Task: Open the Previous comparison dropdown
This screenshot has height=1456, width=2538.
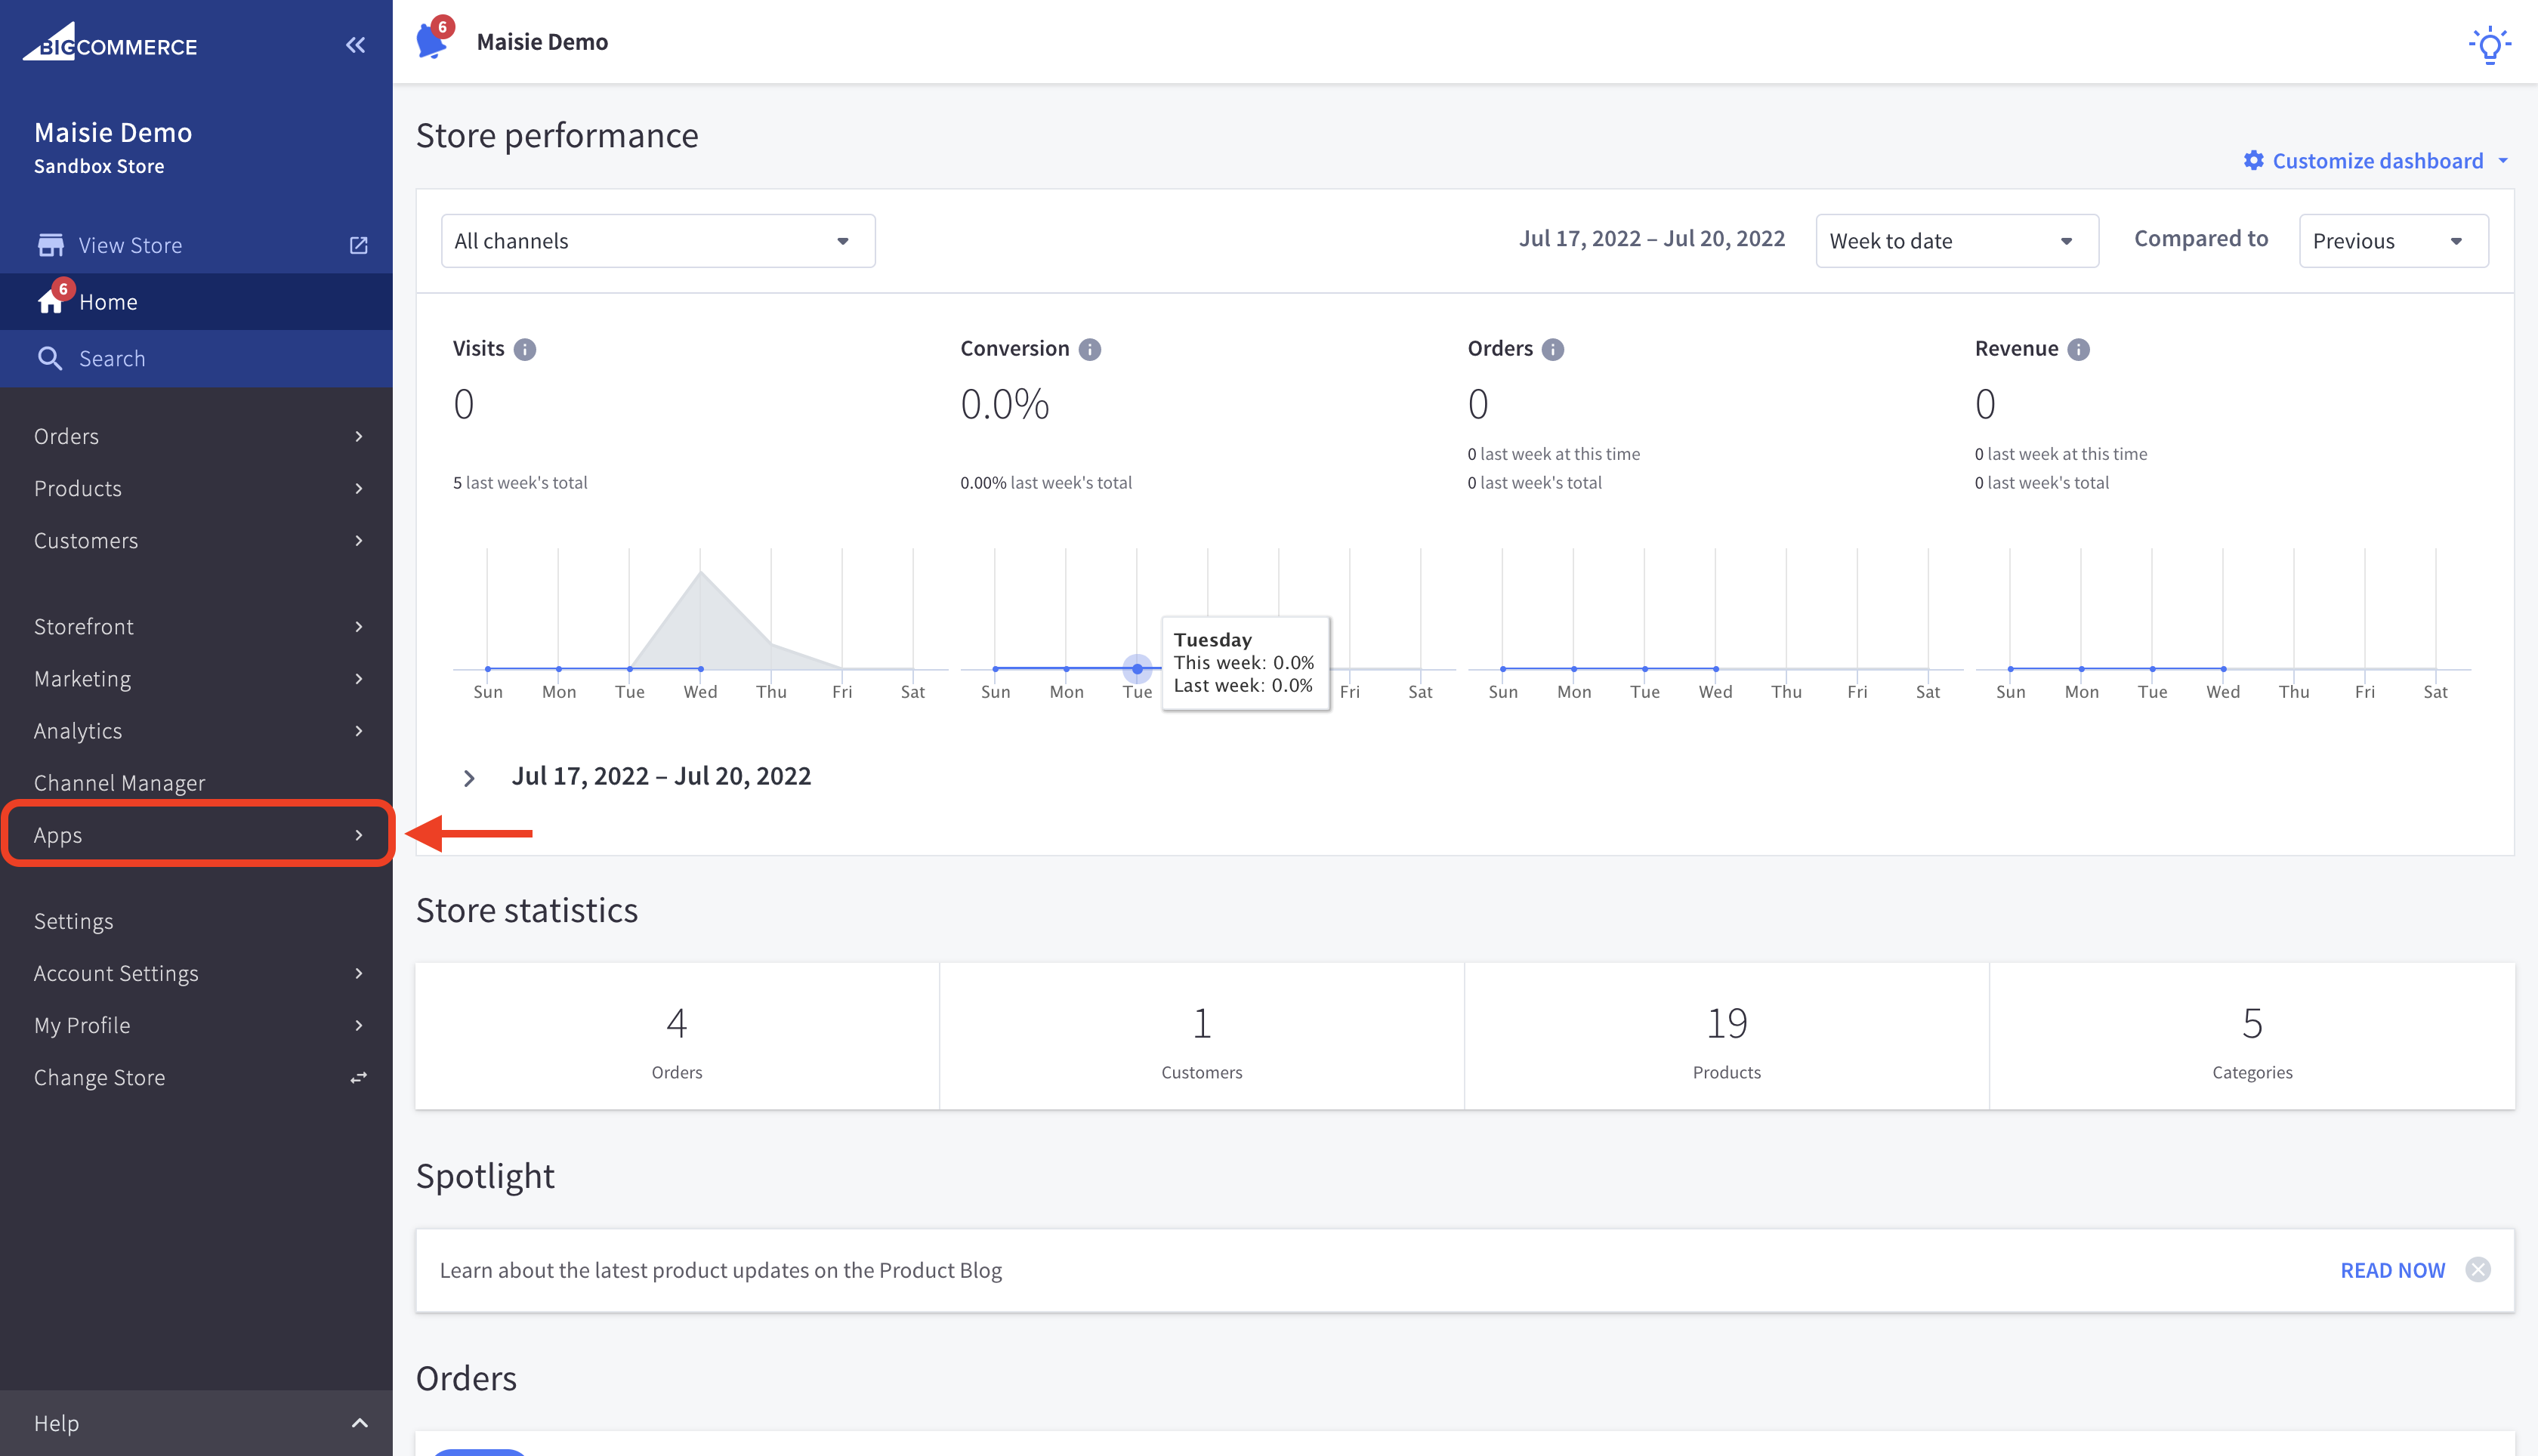Action: pos(2393,241)
